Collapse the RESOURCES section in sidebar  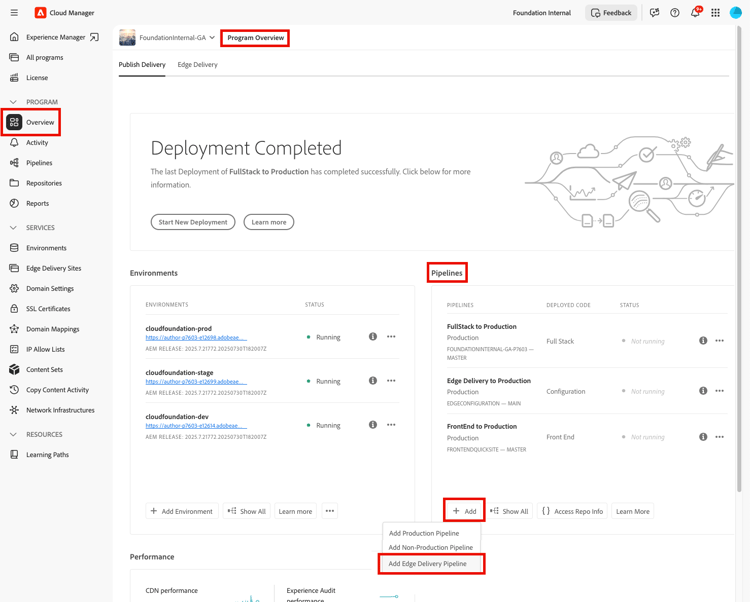tap(13, 435)
